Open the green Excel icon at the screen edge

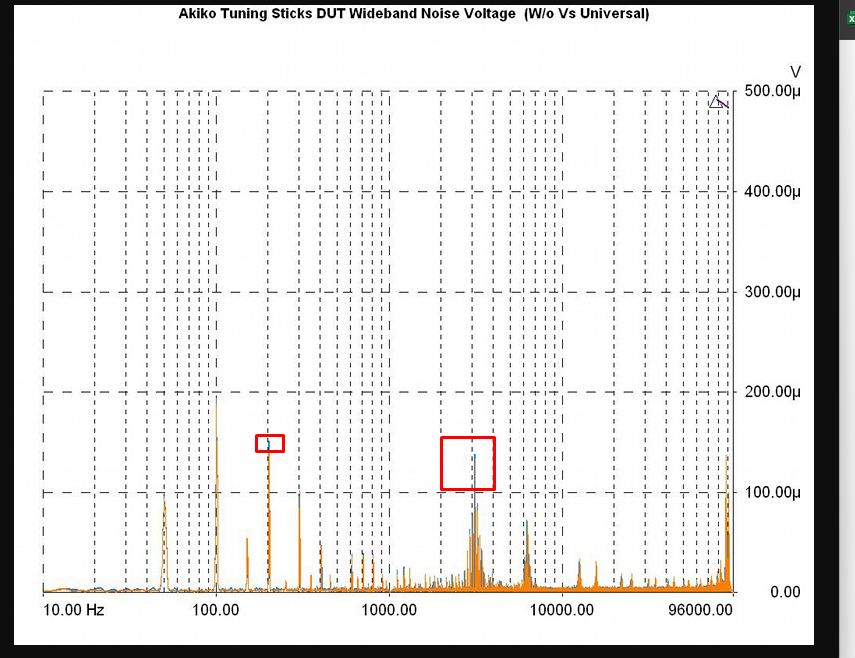851,19
